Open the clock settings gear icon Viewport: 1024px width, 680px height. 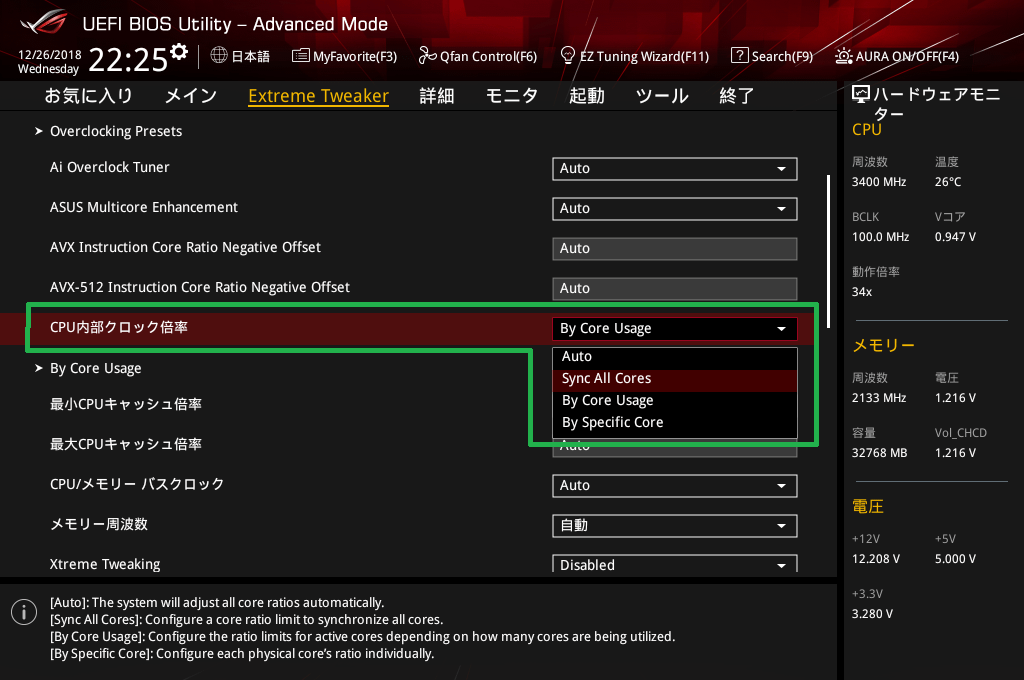pyautogui.click(x=179, y=52)
